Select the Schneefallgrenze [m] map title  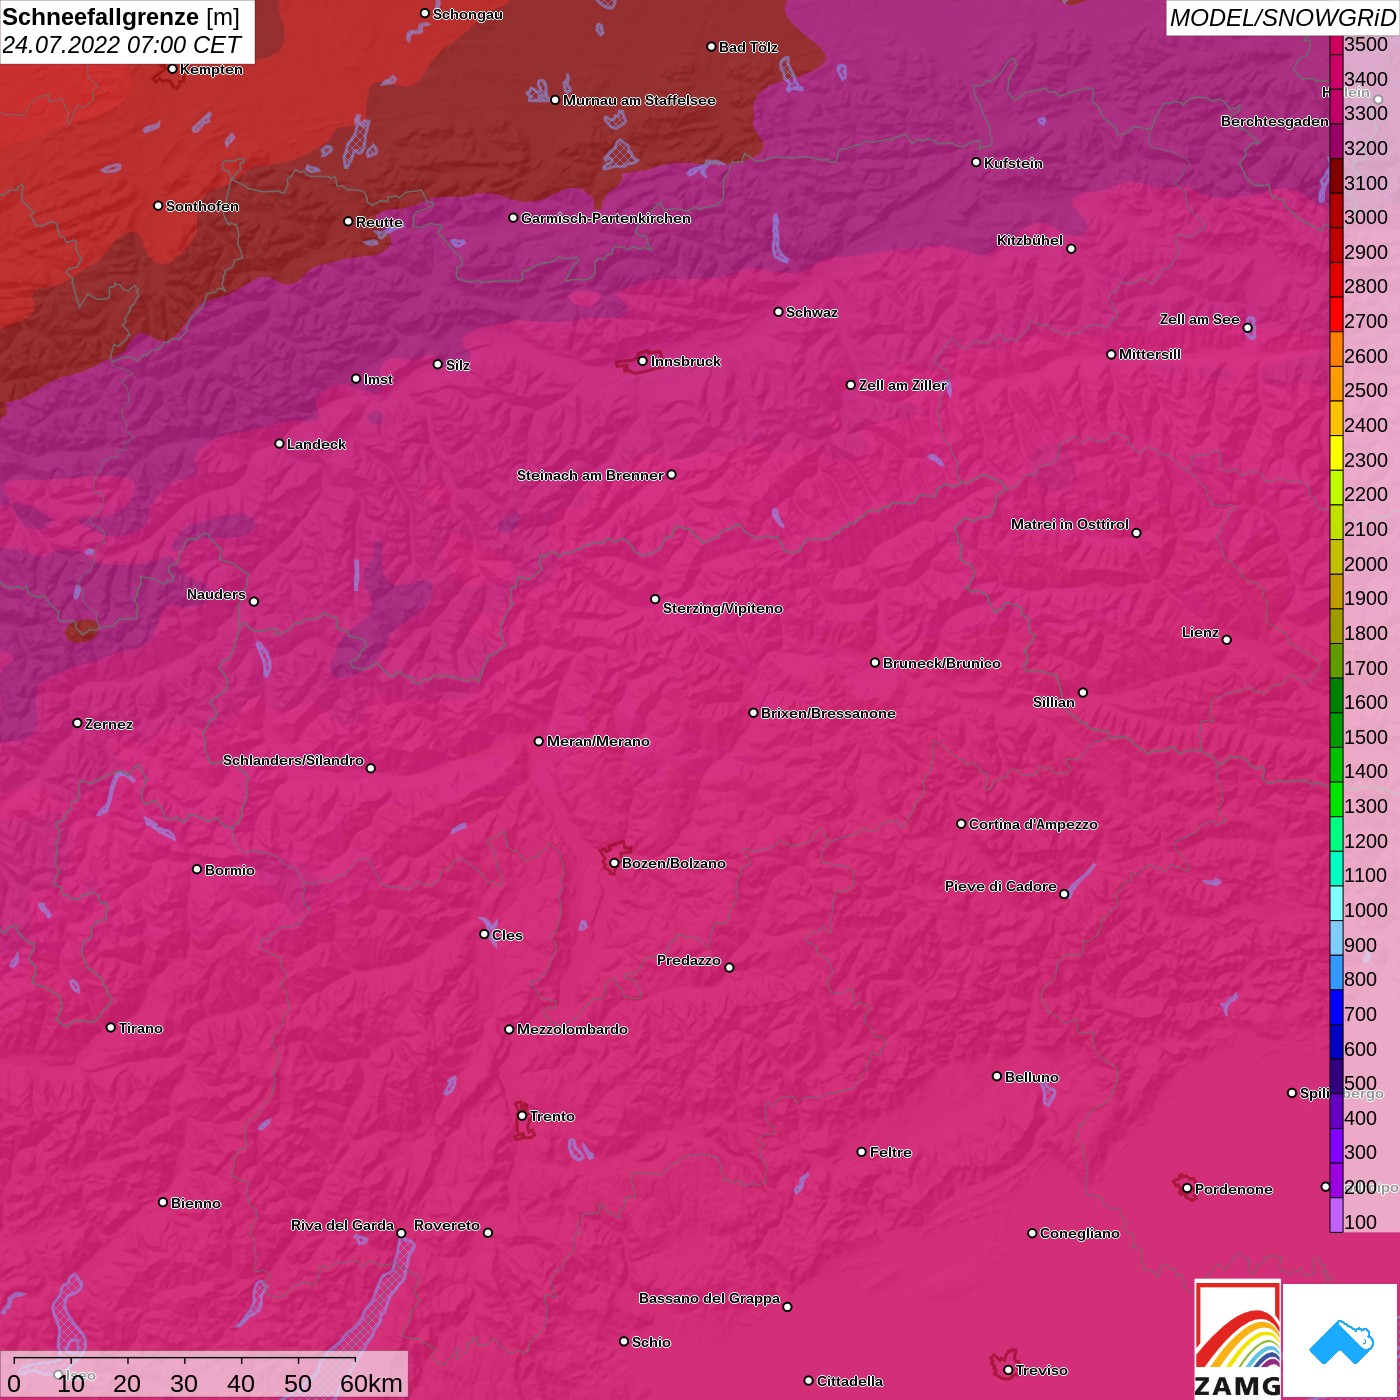point(121,17)
